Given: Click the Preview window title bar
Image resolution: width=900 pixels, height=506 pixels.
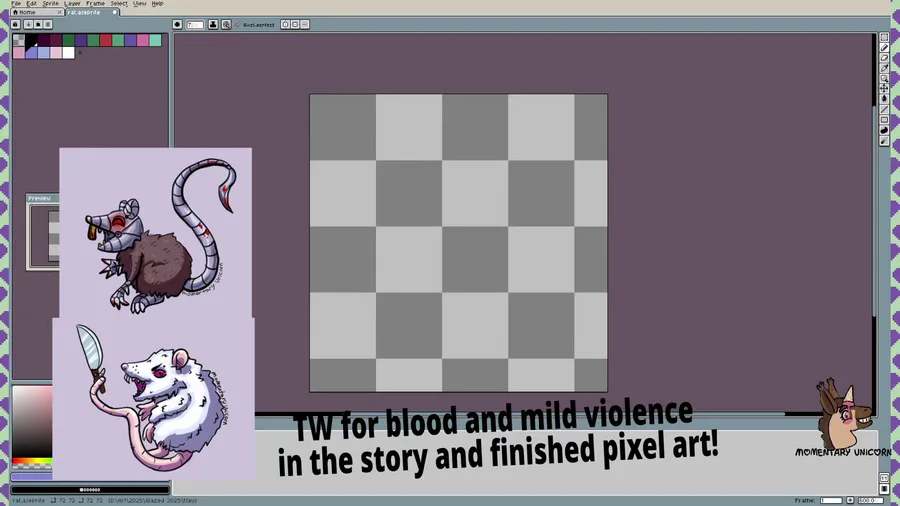Looking at the screenshot, I should coord(42,198).
